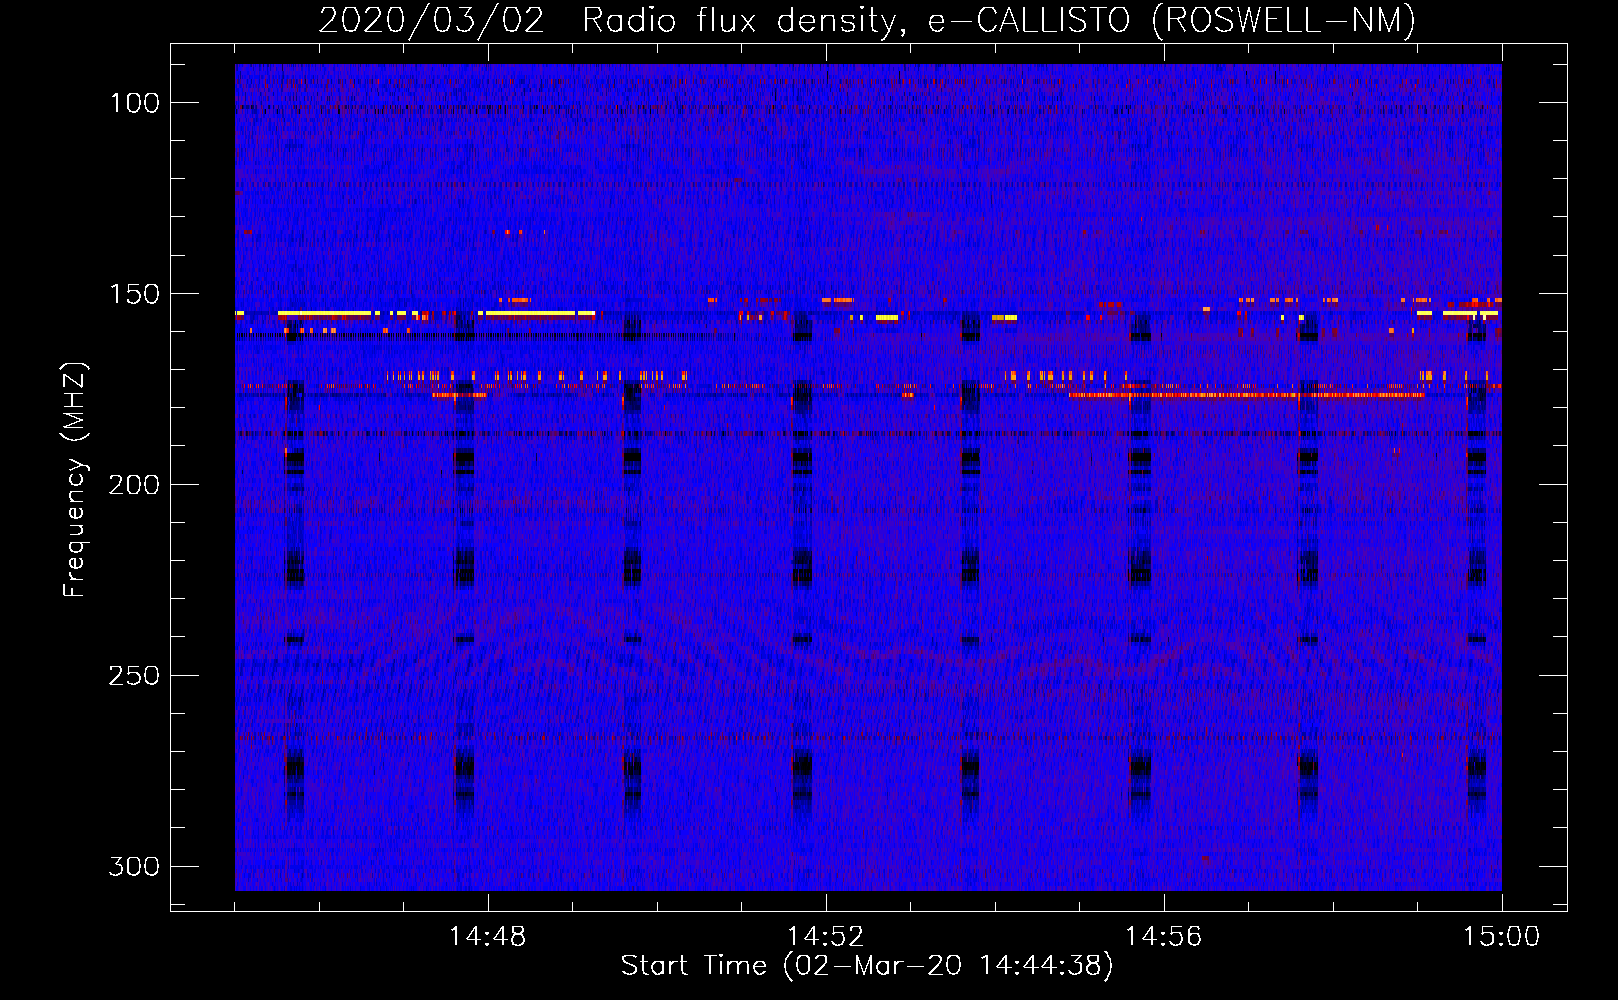Click the 150 frequency tick label
The image size is (1618, 1000).
tap(134, 294)
